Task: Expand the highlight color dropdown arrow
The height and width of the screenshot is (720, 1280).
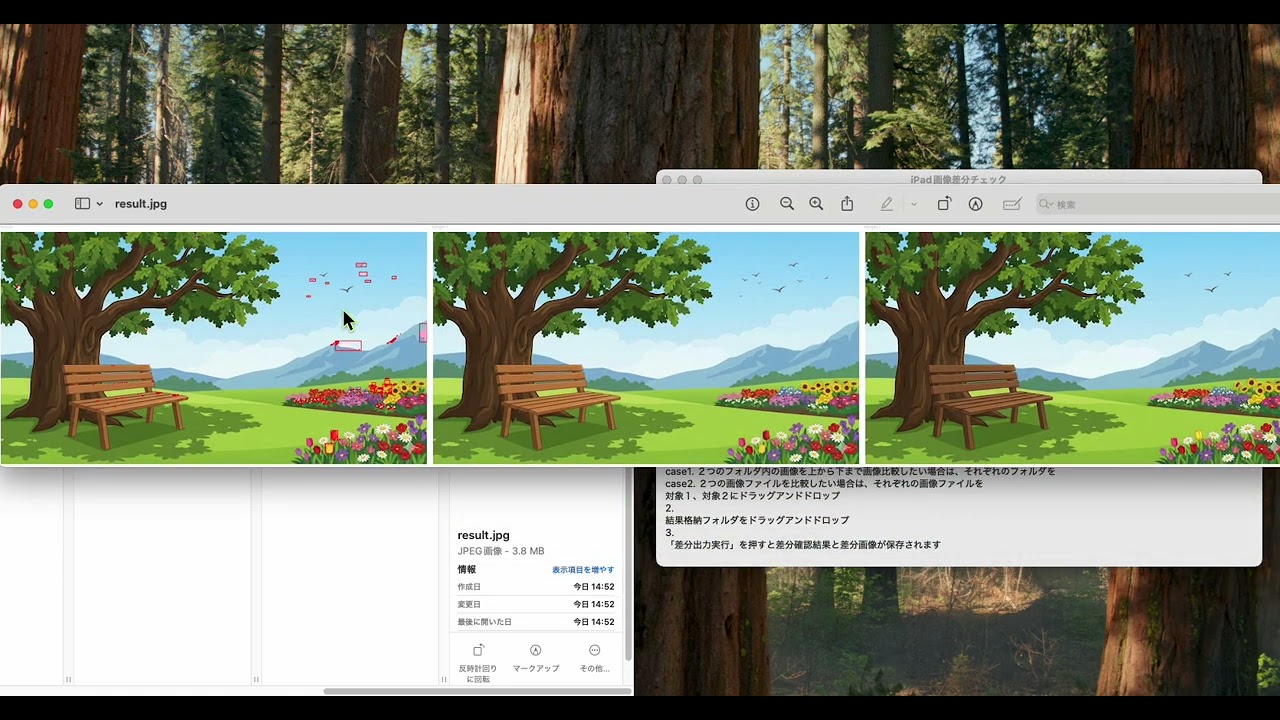Action: (x=913, y=204)
